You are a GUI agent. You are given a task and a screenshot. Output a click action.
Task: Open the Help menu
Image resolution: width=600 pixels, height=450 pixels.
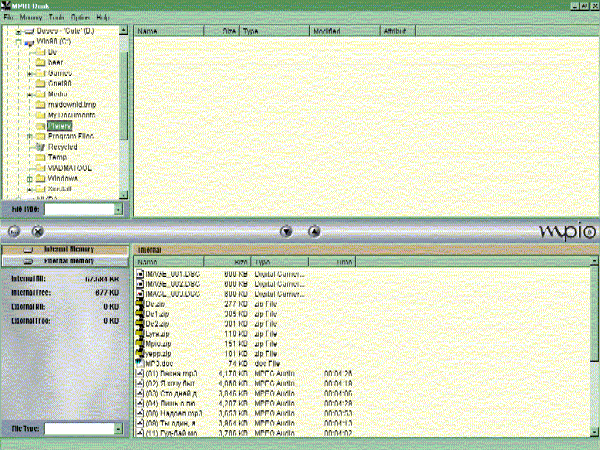[103, 18]
